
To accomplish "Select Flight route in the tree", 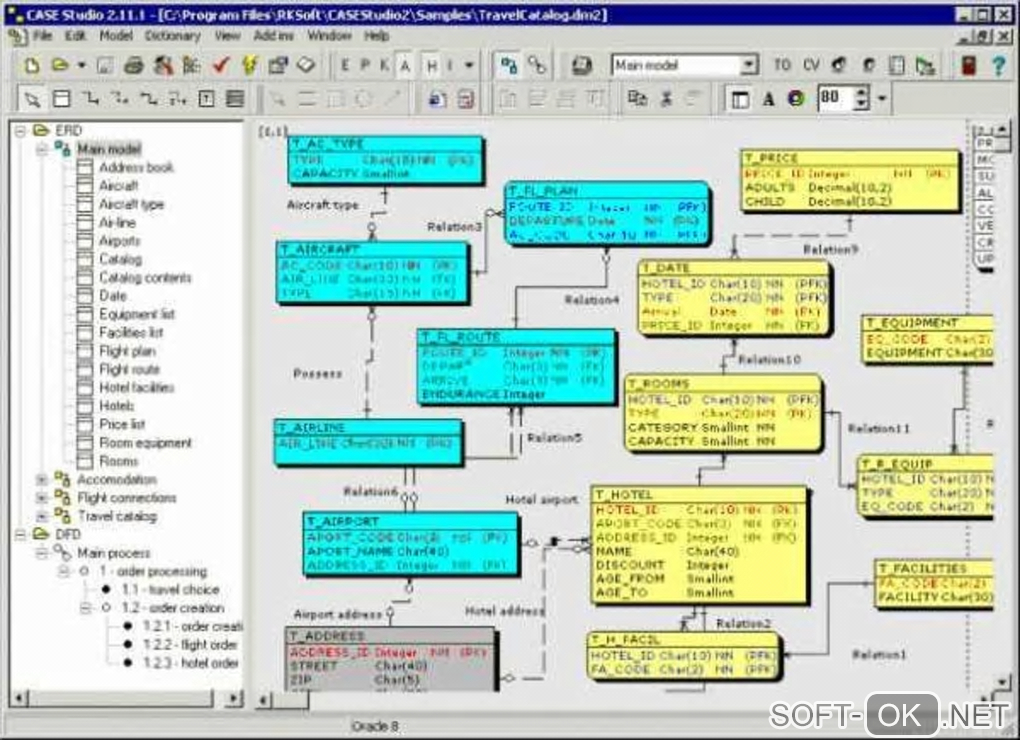I will (x=129, y=369).
